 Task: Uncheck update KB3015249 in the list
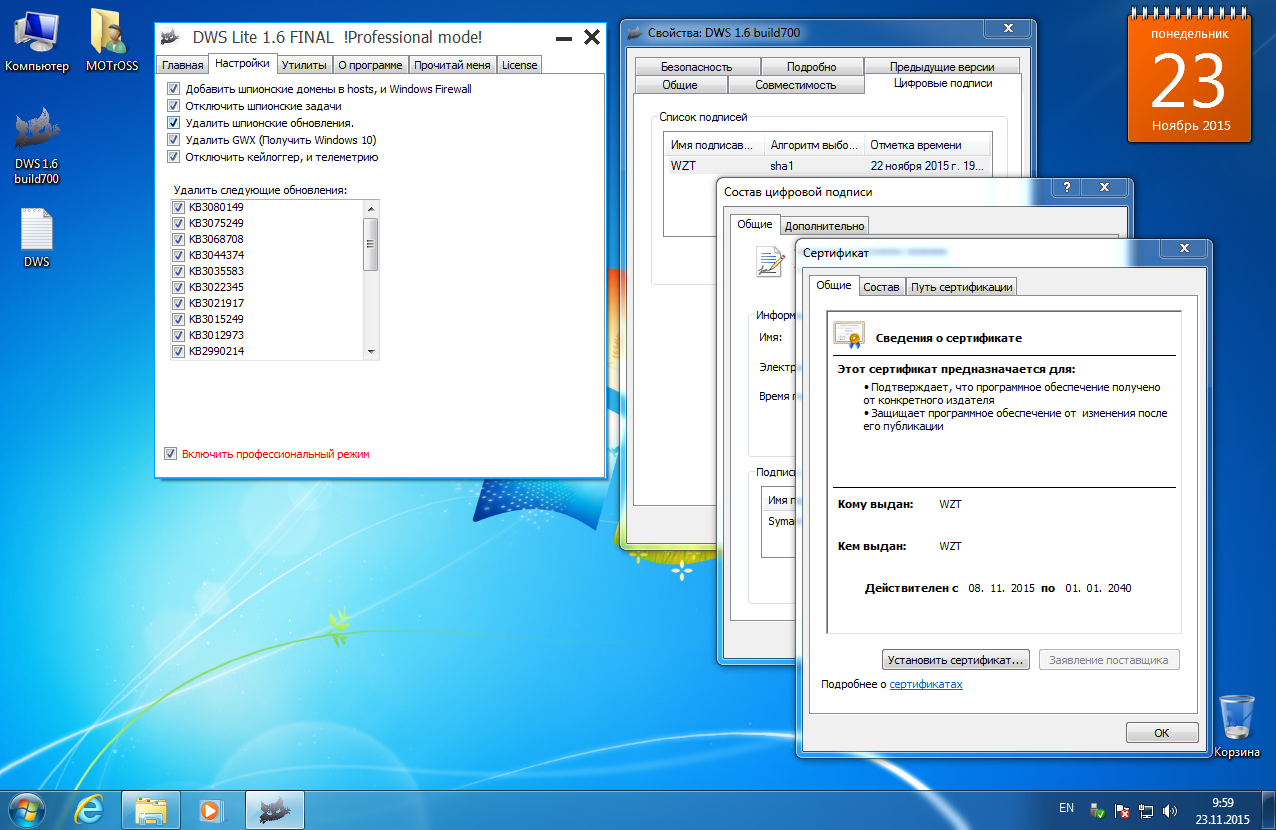point(179,319)
